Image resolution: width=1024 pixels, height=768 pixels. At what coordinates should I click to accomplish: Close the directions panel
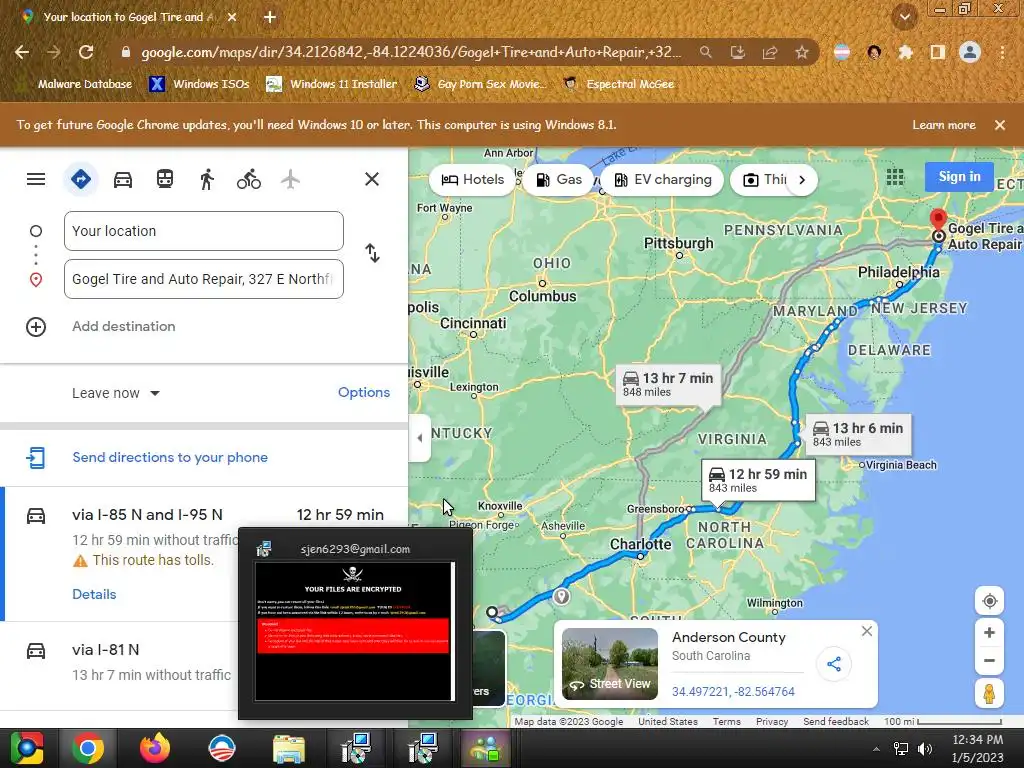[x=372, y=179]
